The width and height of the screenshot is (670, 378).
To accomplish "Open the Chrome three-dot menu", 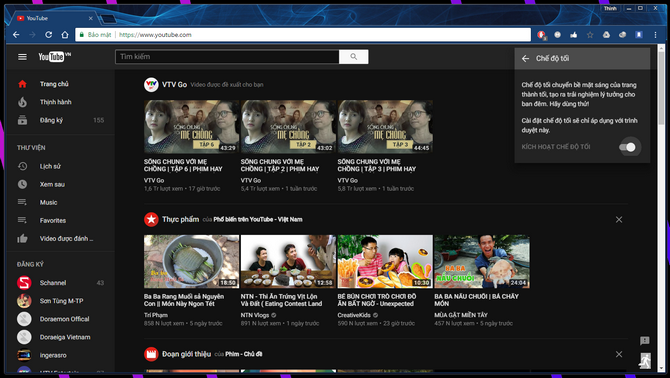I will click(x=655, y=35).
